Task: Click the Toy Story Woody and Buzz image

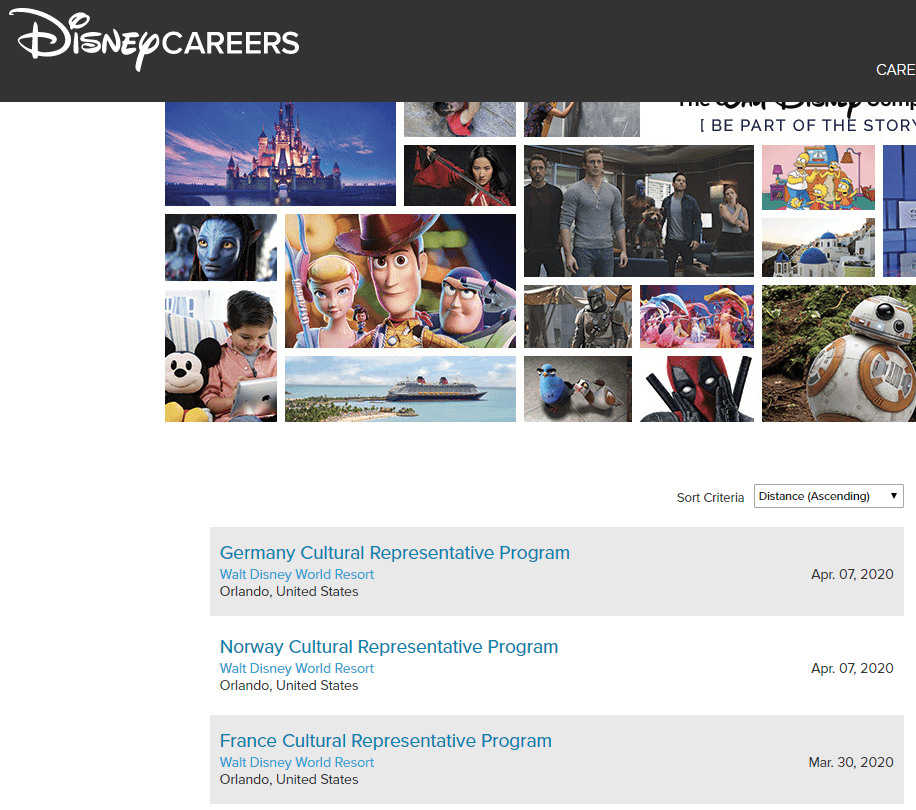Action: (400, 281)
